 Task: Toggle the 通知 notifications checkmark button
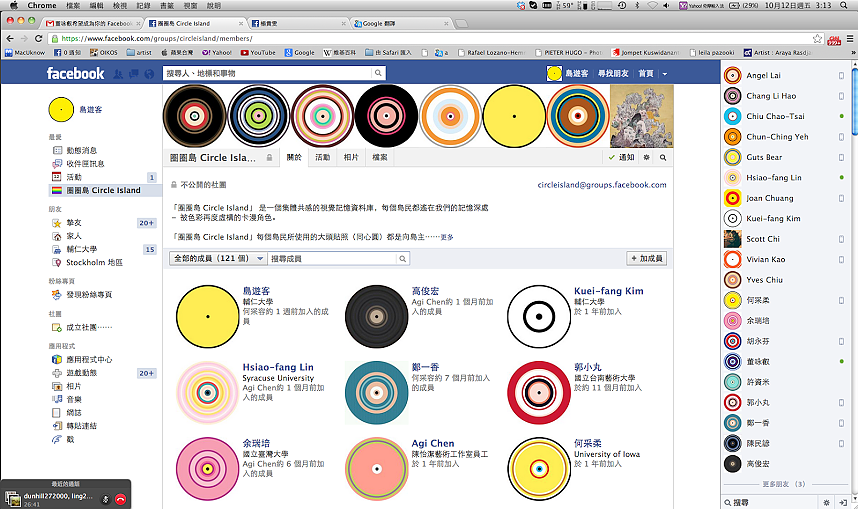620,158
